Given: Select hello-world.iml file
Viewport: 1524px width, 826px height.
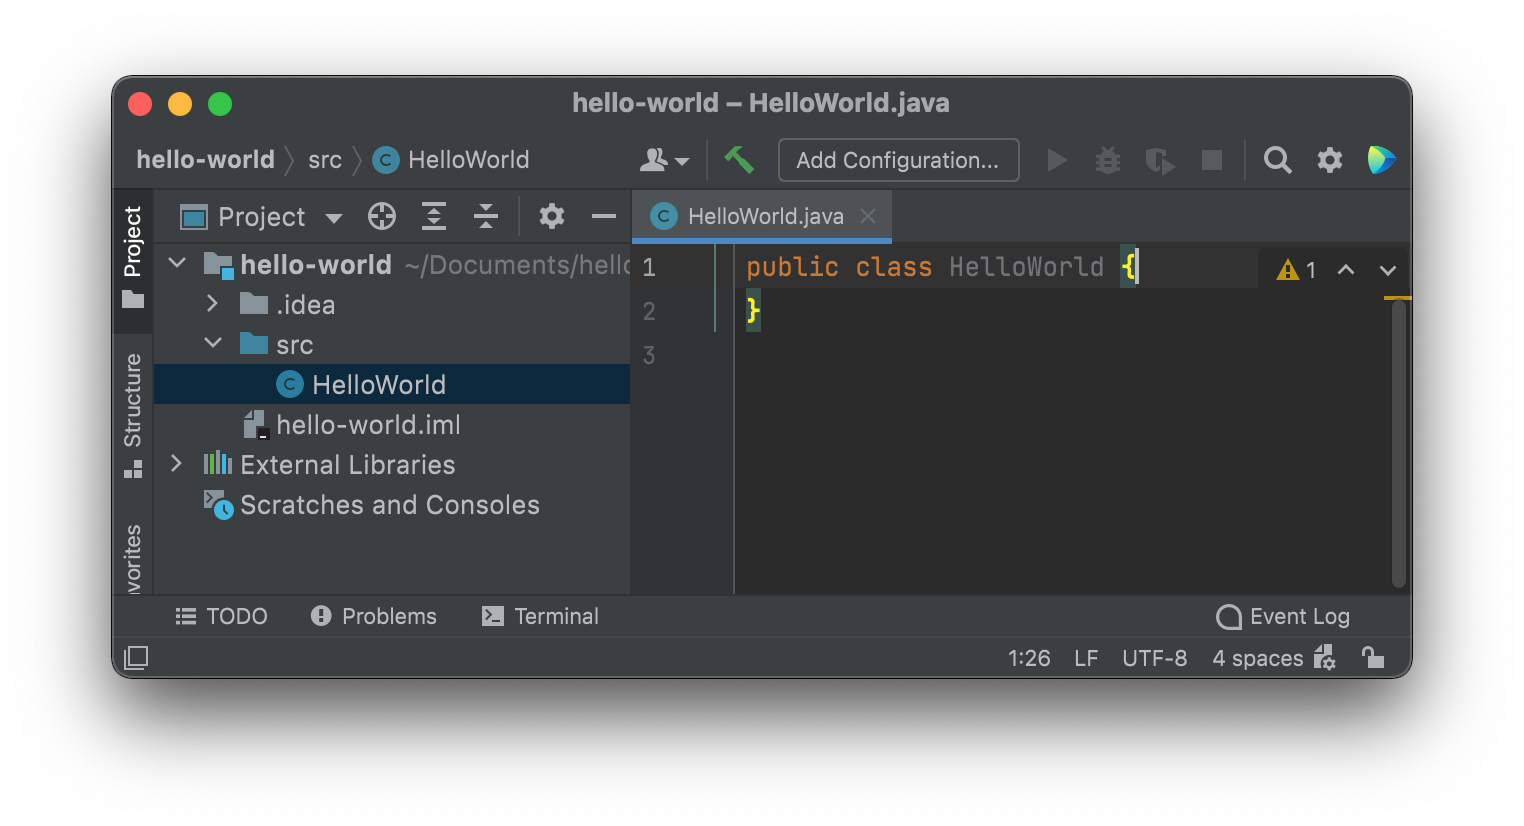Looking at the screenshot, I should tap(392, 424).
